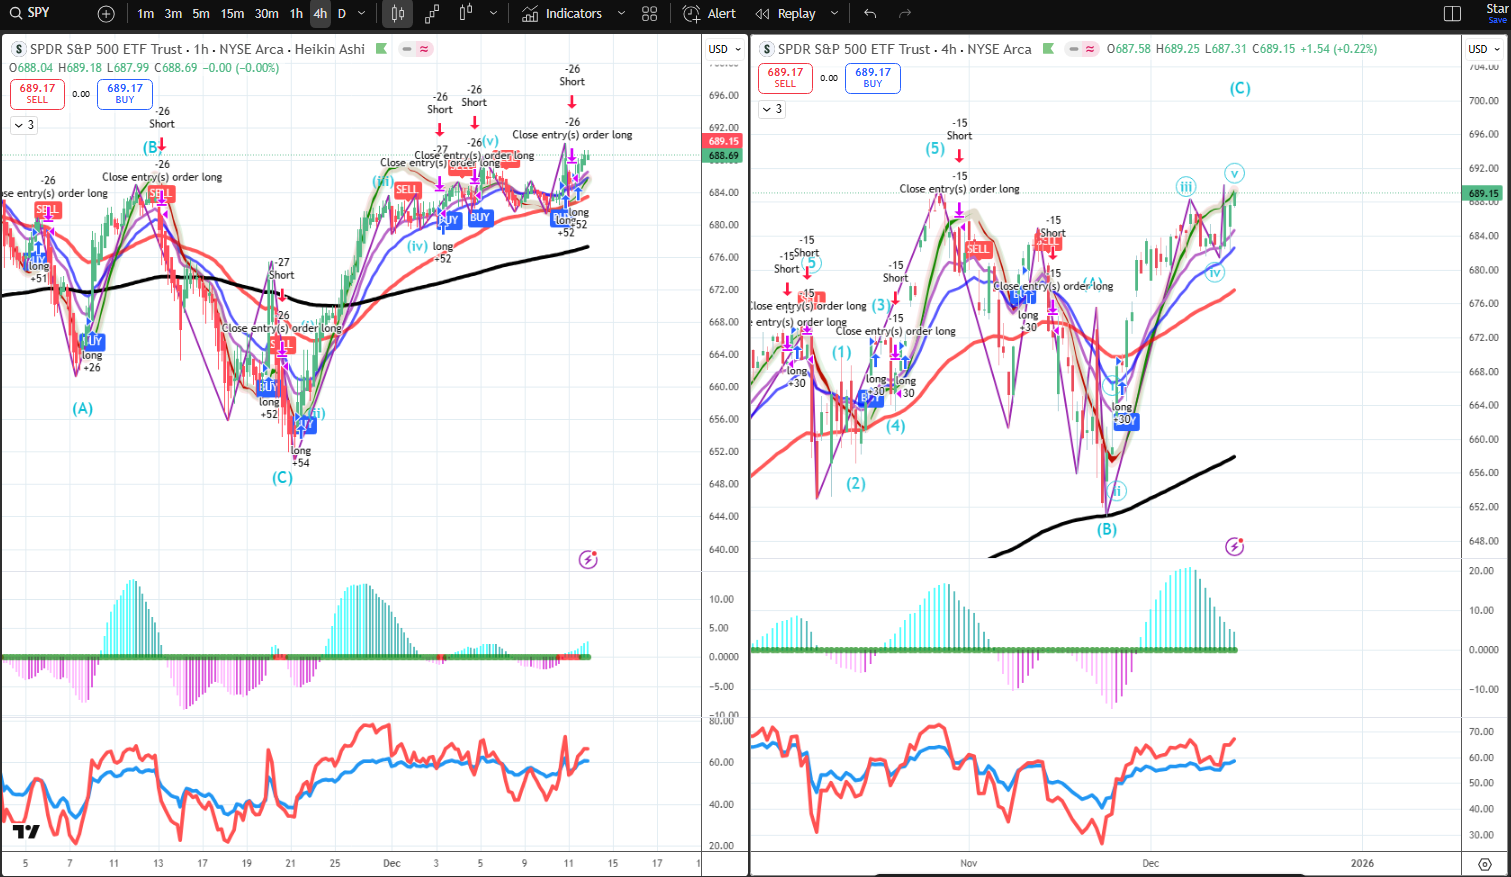
Task: Select the active 4h timeframe
Action: tap(320, 14)
